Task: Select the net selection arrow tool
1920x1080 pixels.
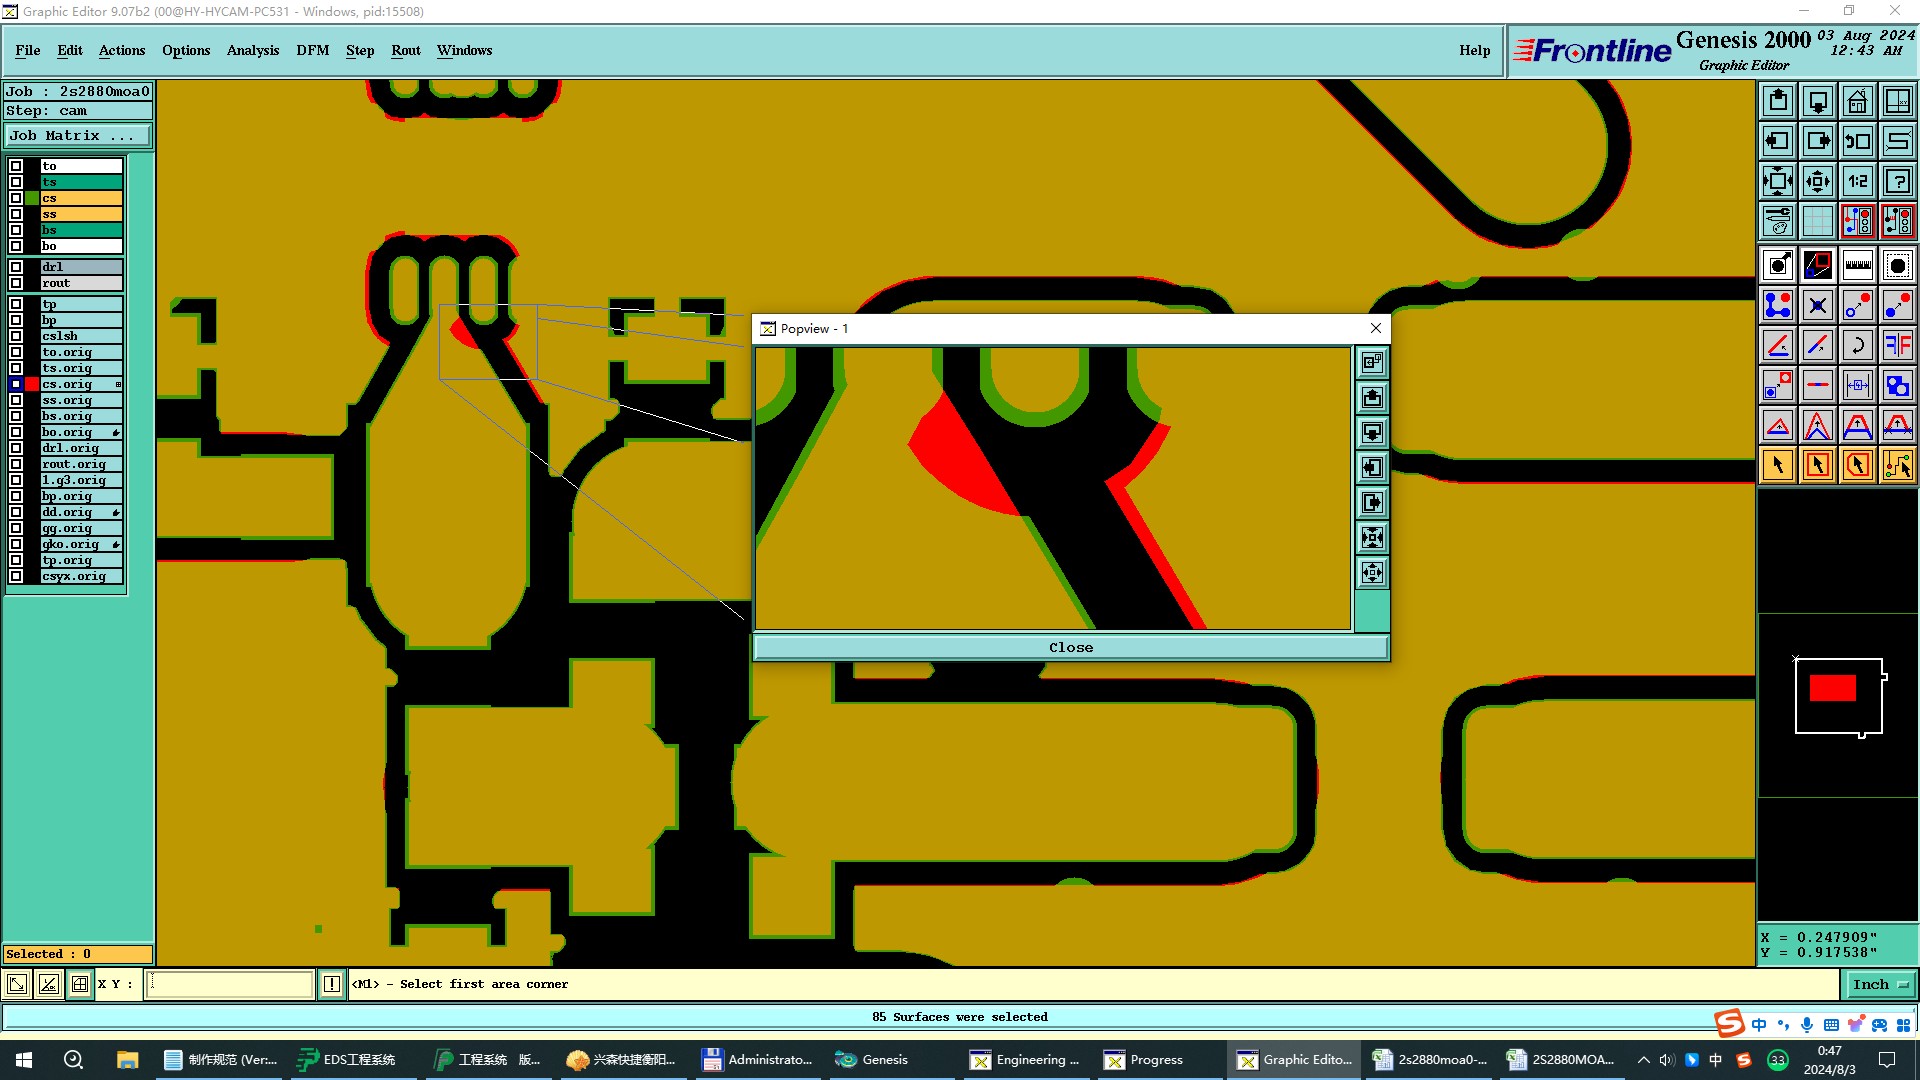Action: click(x=1897, y=465)
